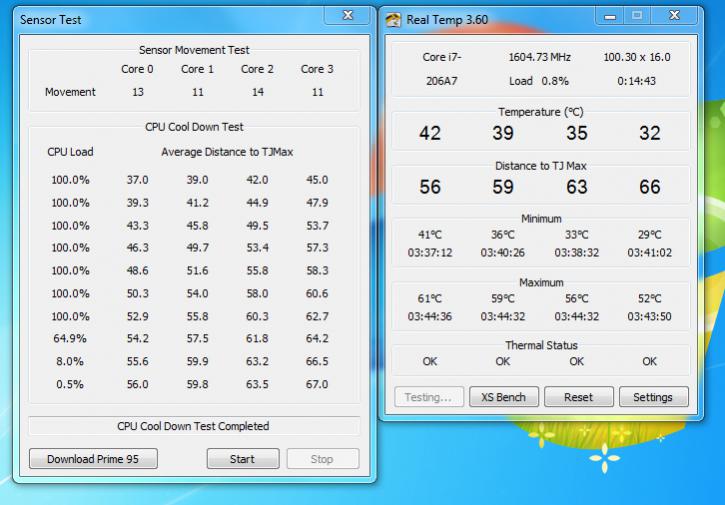Click distance value 49.5

257,226
